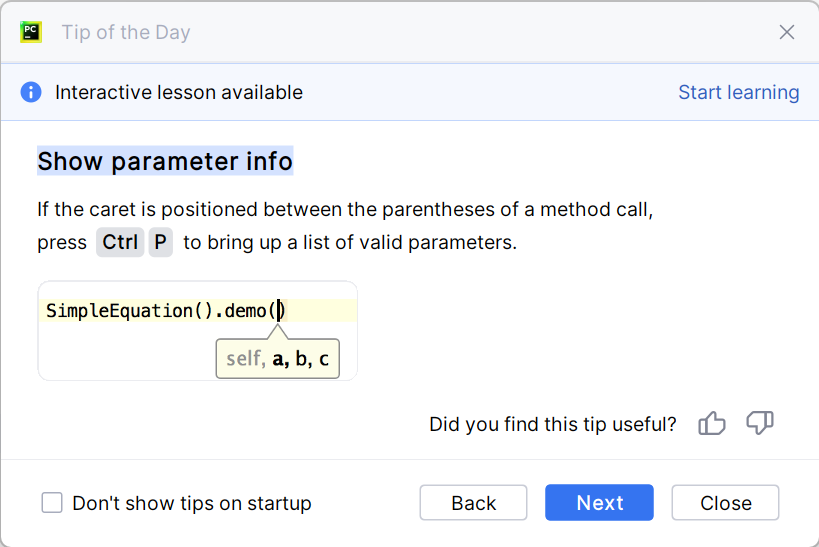The height and width of the screenshot is (547, 819).
Task: Click the PyCharm logo icon in title bar
Action: [31, 32]
